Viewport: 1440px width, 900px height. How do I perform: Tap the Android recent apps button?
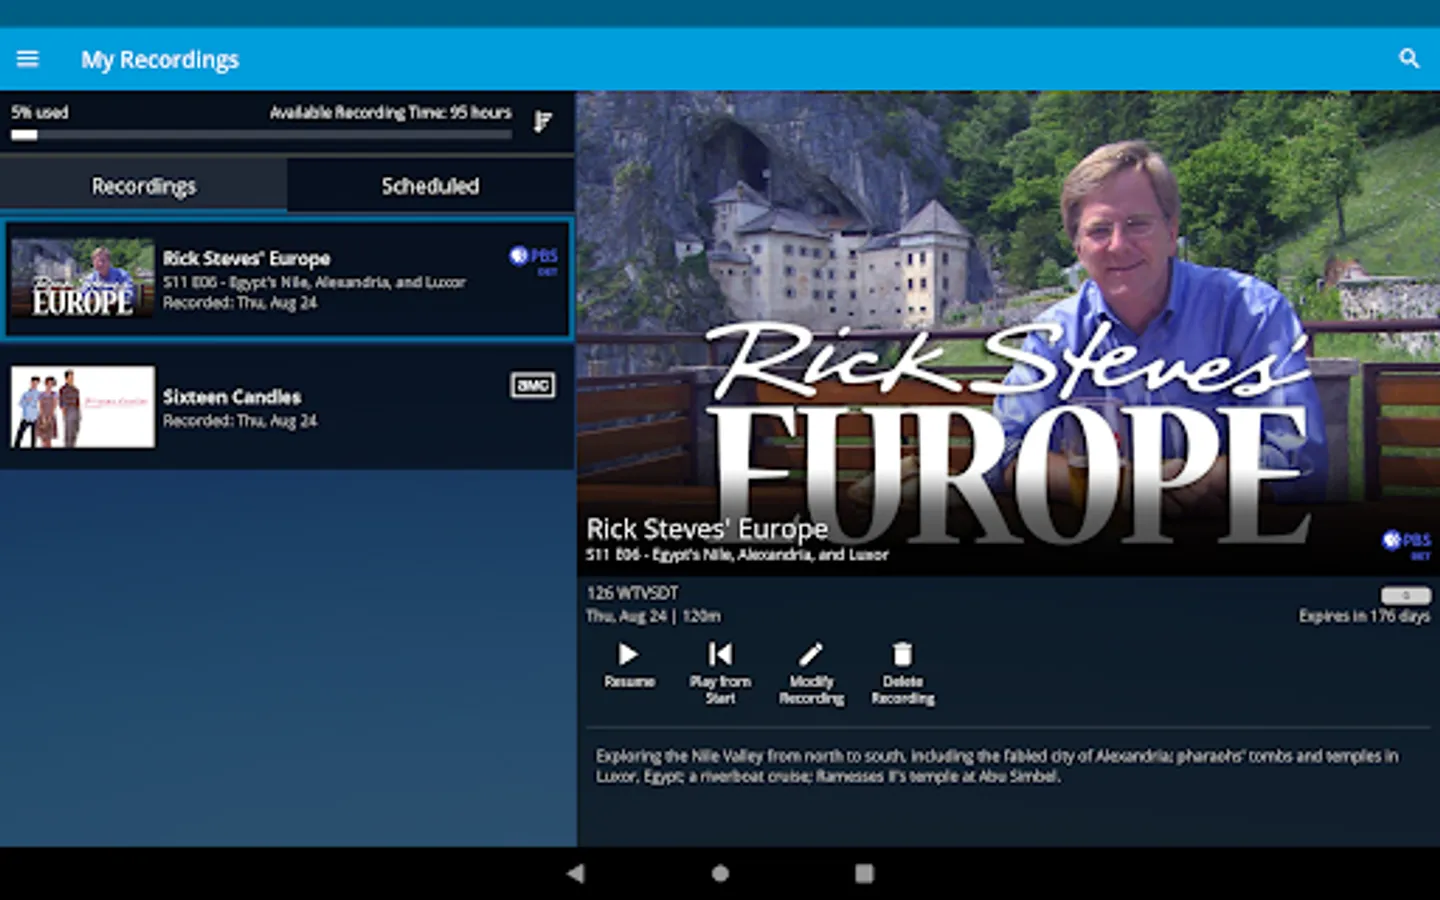pos(864,873)
